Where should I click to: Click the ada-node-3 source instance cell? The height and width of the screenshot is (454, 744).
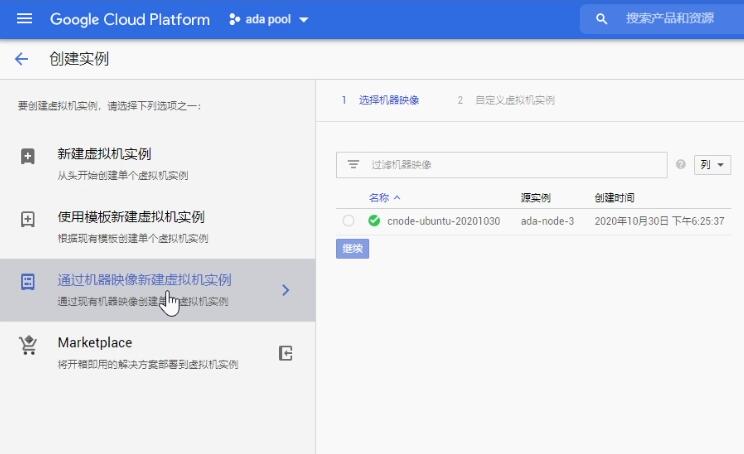coord(547,221)
